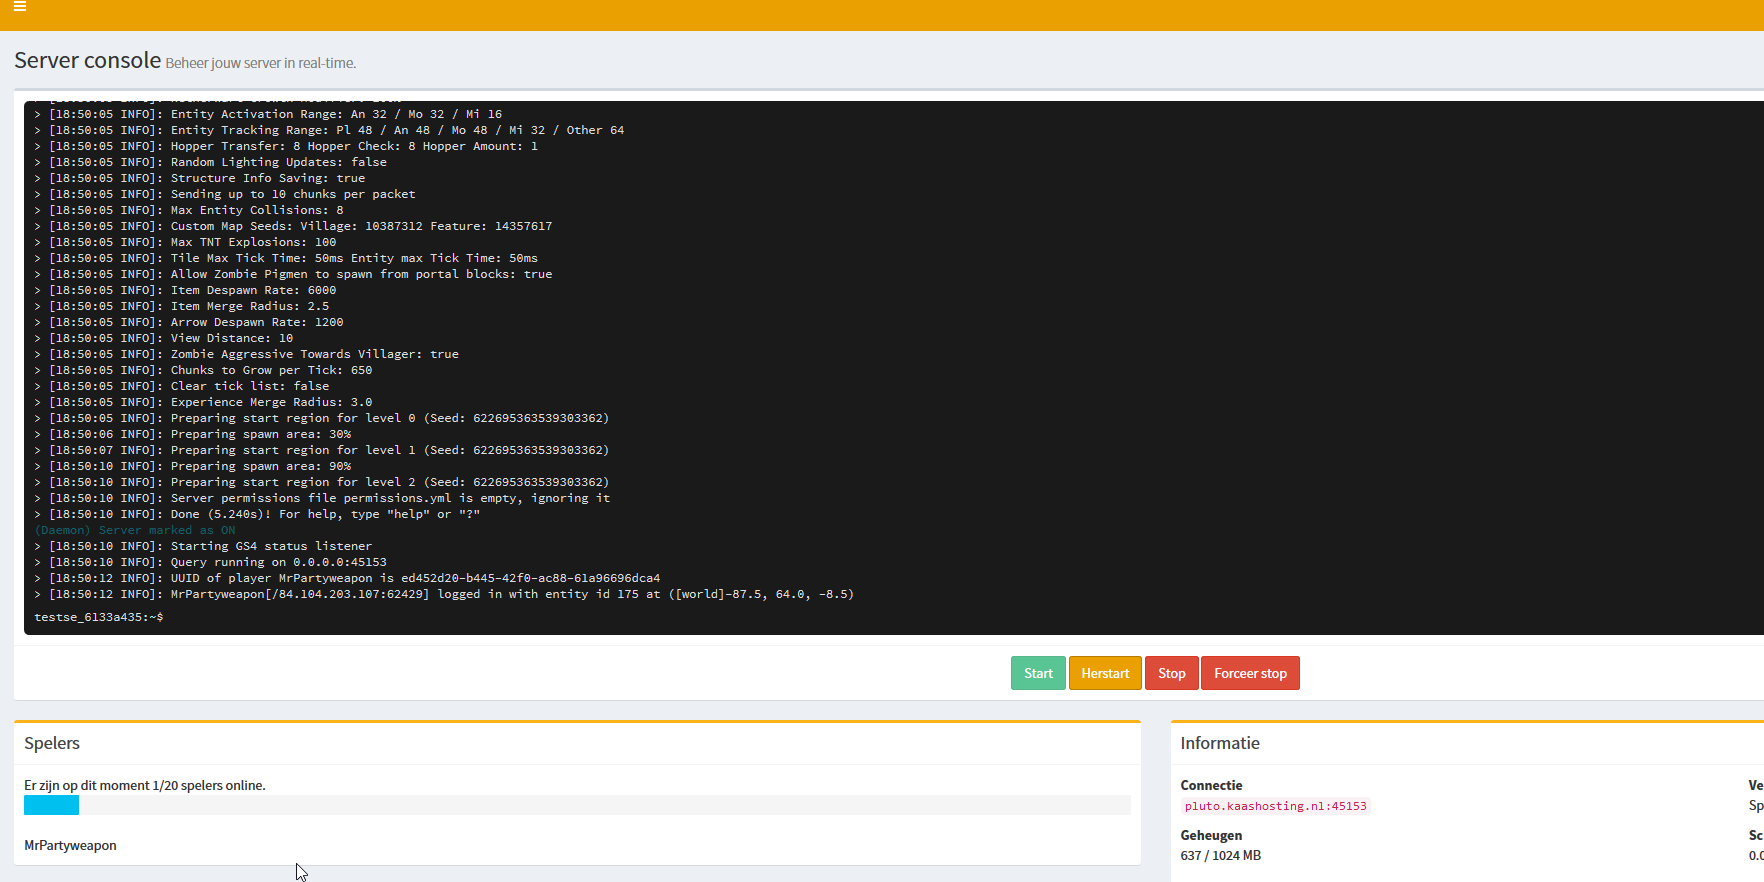Click the Connectie label in Informatie
This screenshot has width=1764, height=882.
click(1211, 785)
